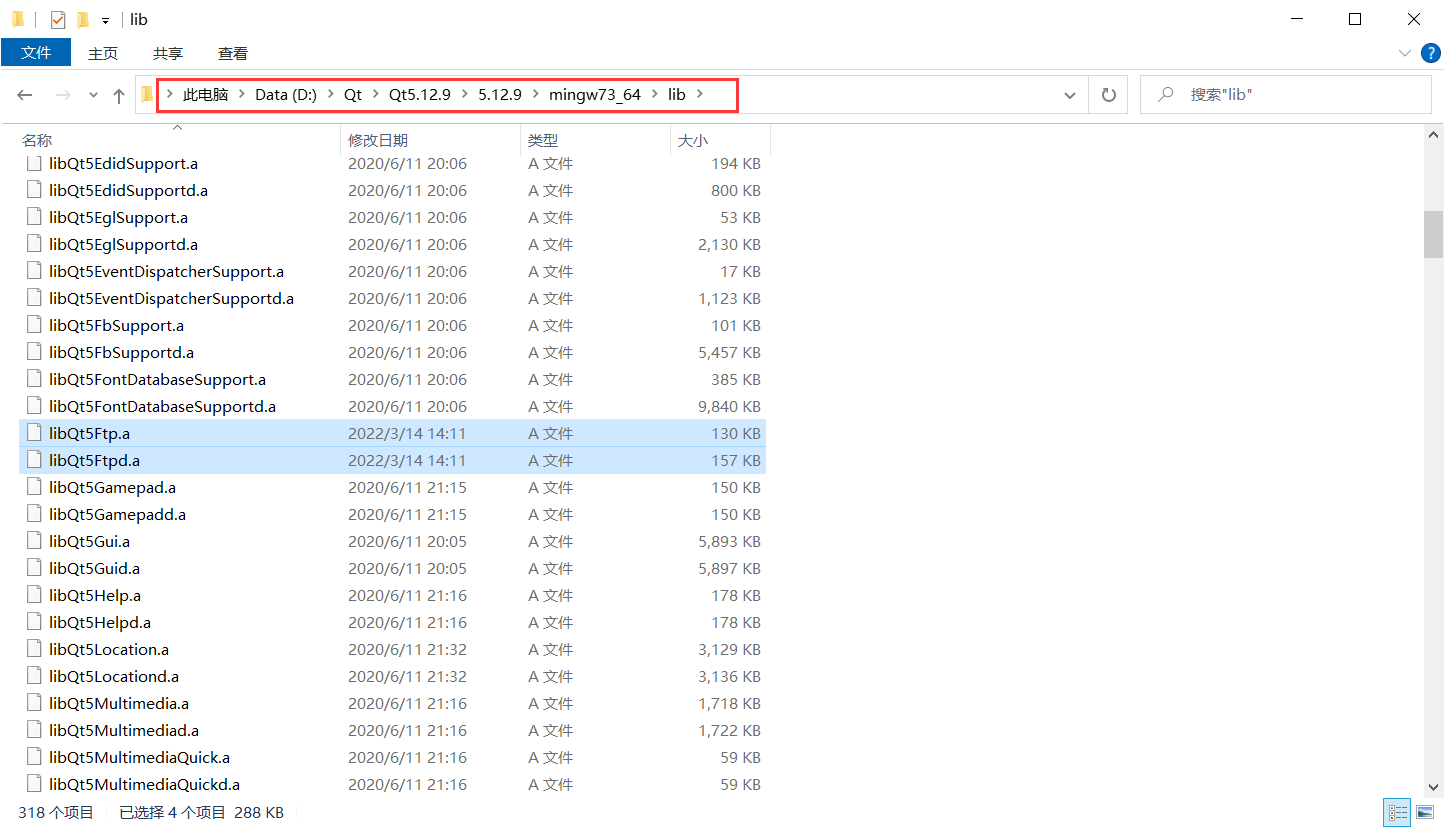Click Qt5.12.9 breadcrumb segment
The width and height of the screenshot is (1445, 828).
420,95
